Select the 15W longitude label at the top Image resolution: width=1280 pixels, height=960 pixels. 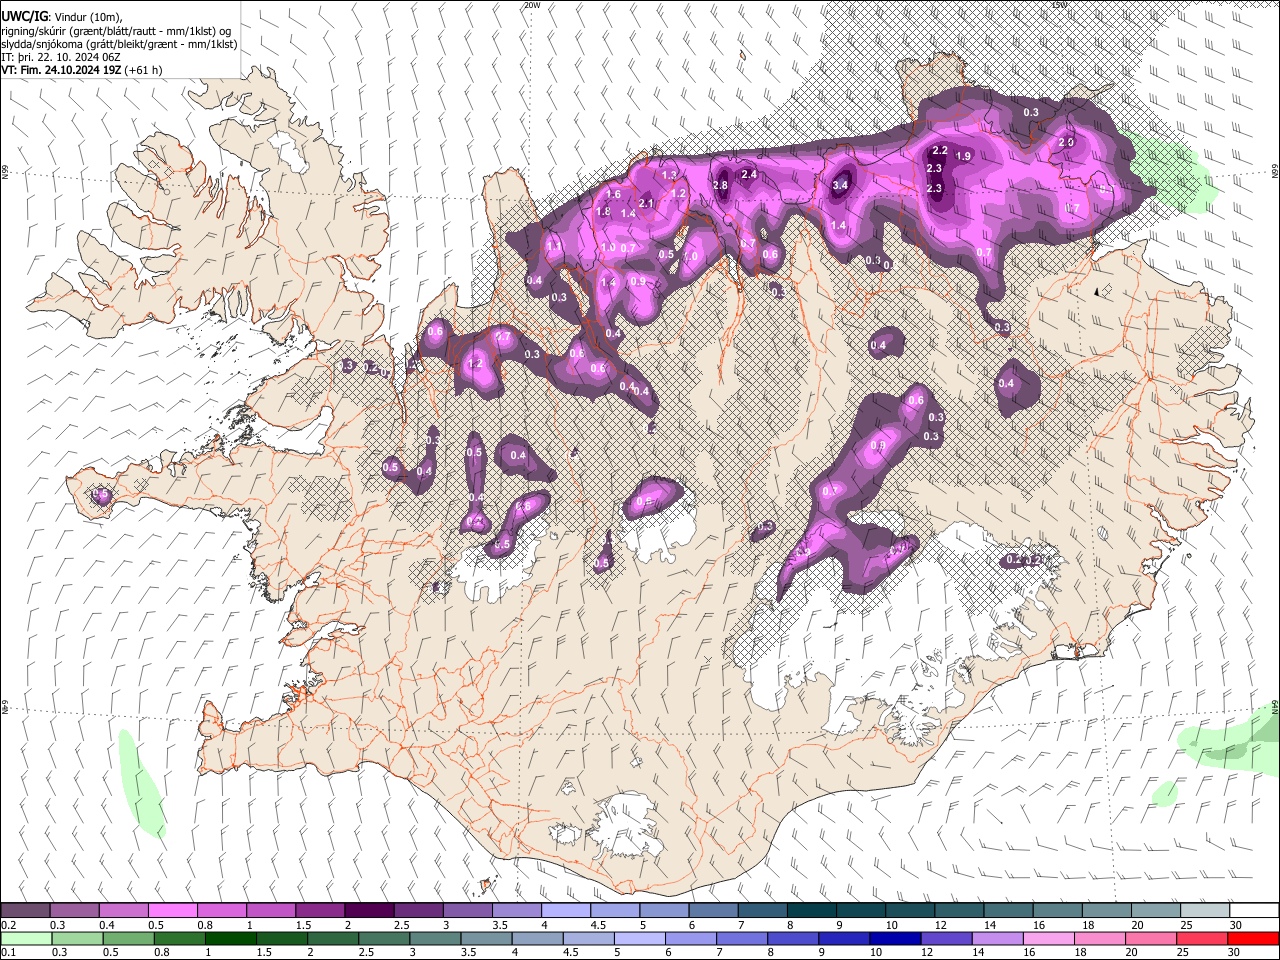pyautogui.click(x=1059, y=5)
